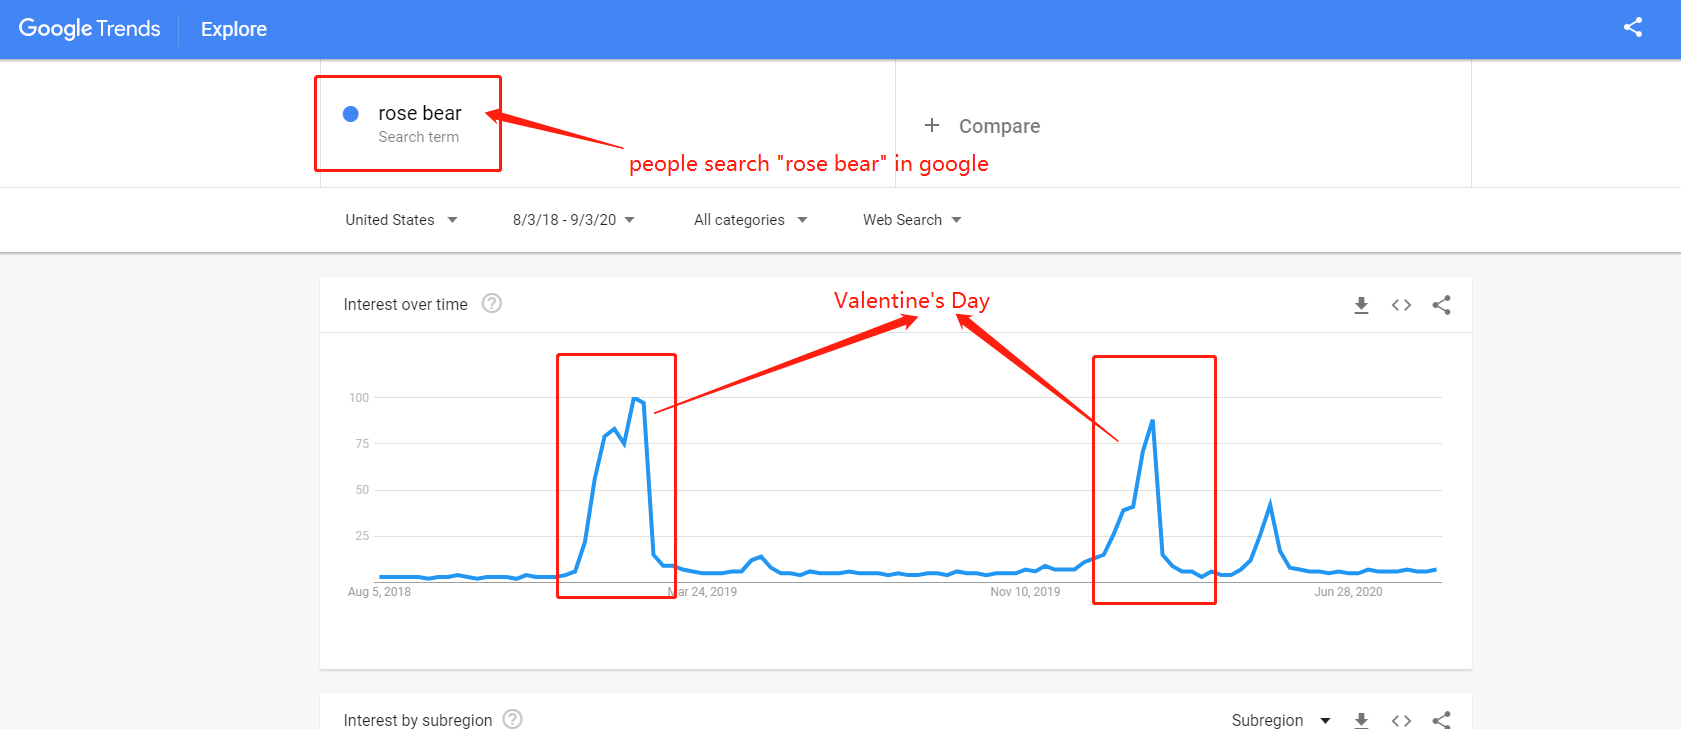Click the share icon in the blue header
1681x729 pixels.
point(1632,28)
